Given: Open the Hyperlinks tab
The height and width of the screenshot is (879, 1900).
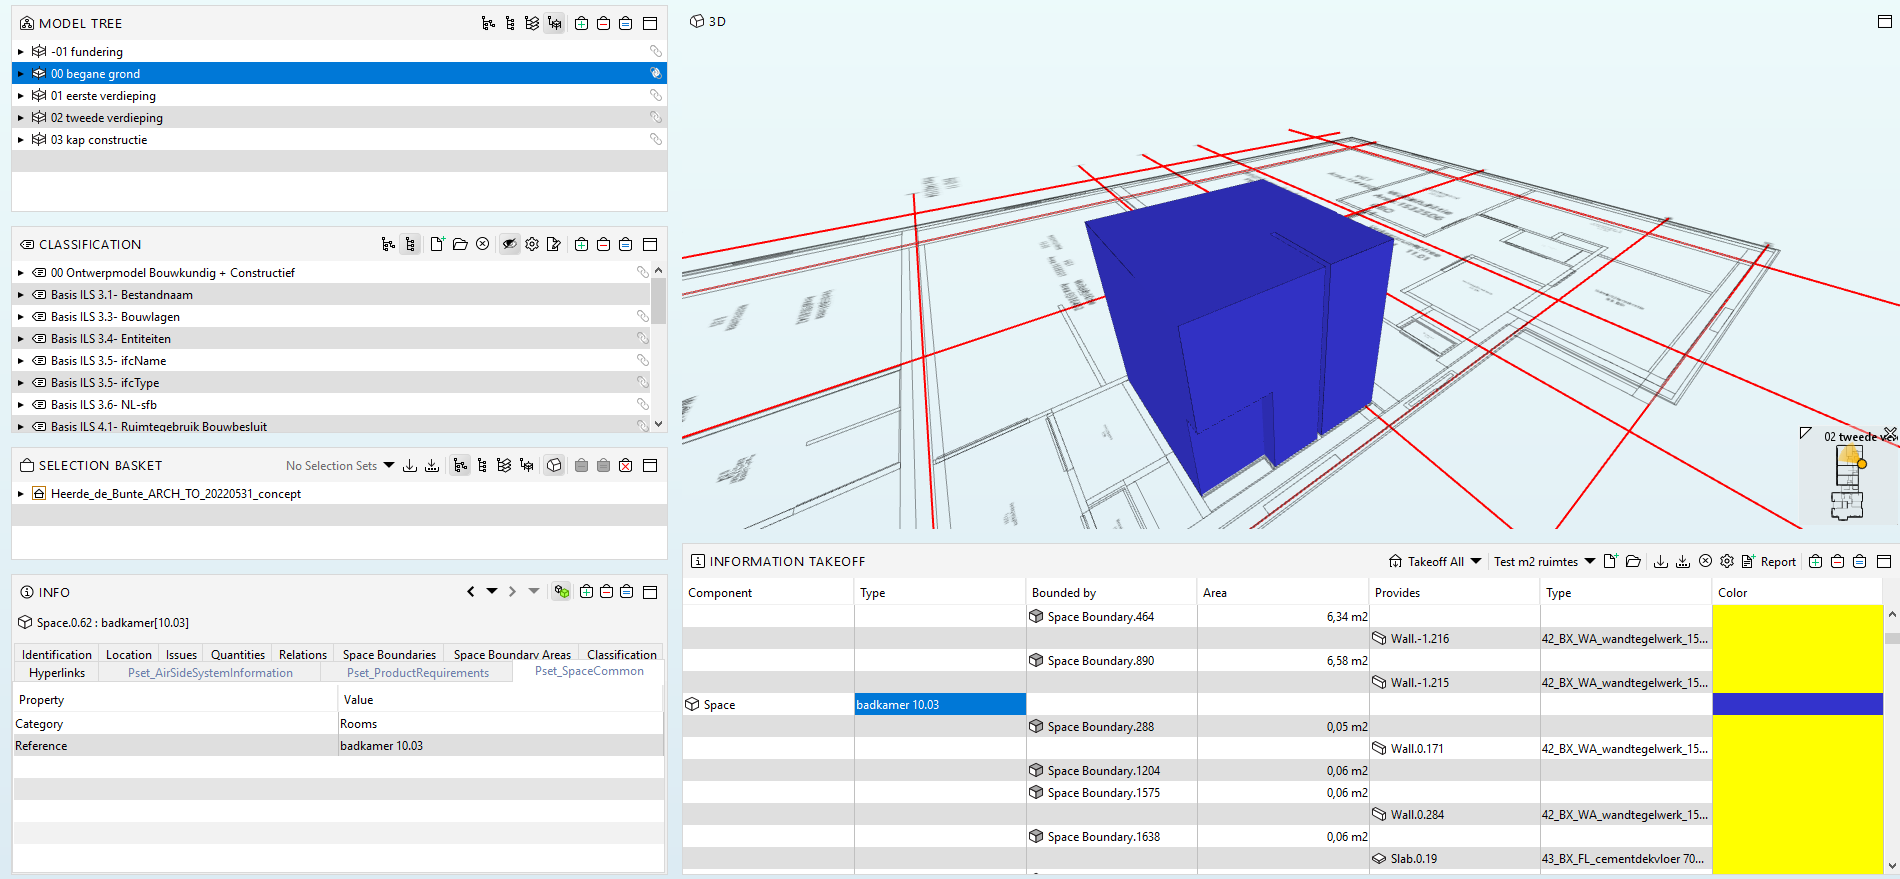Looking at the screenshot, I should (57, 673).
